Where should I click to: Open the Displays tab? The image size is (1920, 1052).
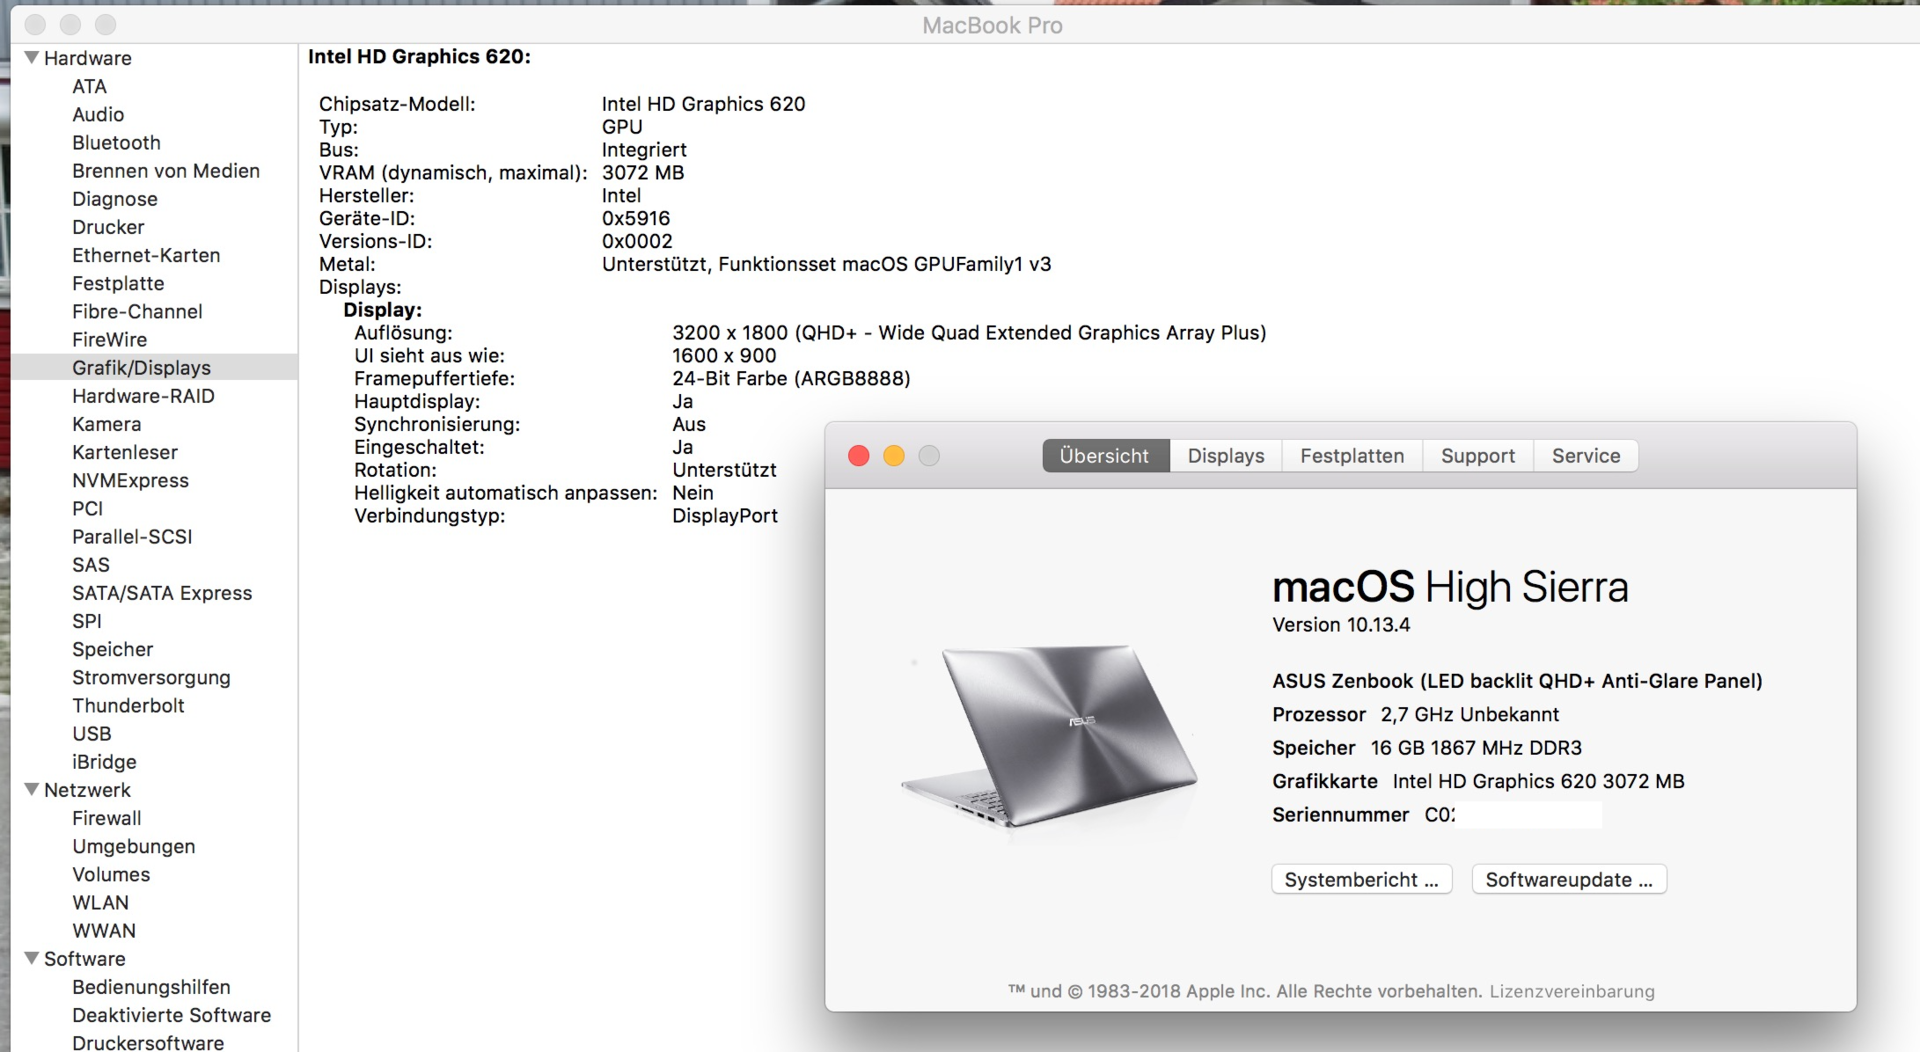pyautogui.click(x=1226, y=456)
